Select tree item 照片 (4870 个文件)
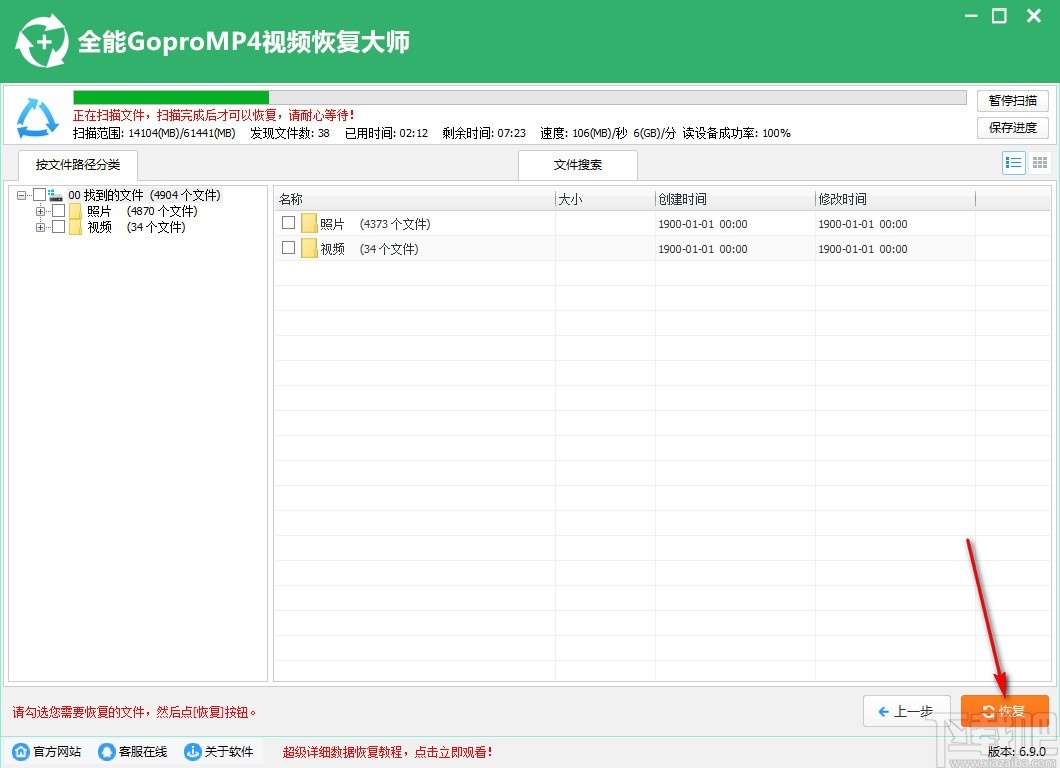This screenshot has width=1060, height=768. coord(142,211)
